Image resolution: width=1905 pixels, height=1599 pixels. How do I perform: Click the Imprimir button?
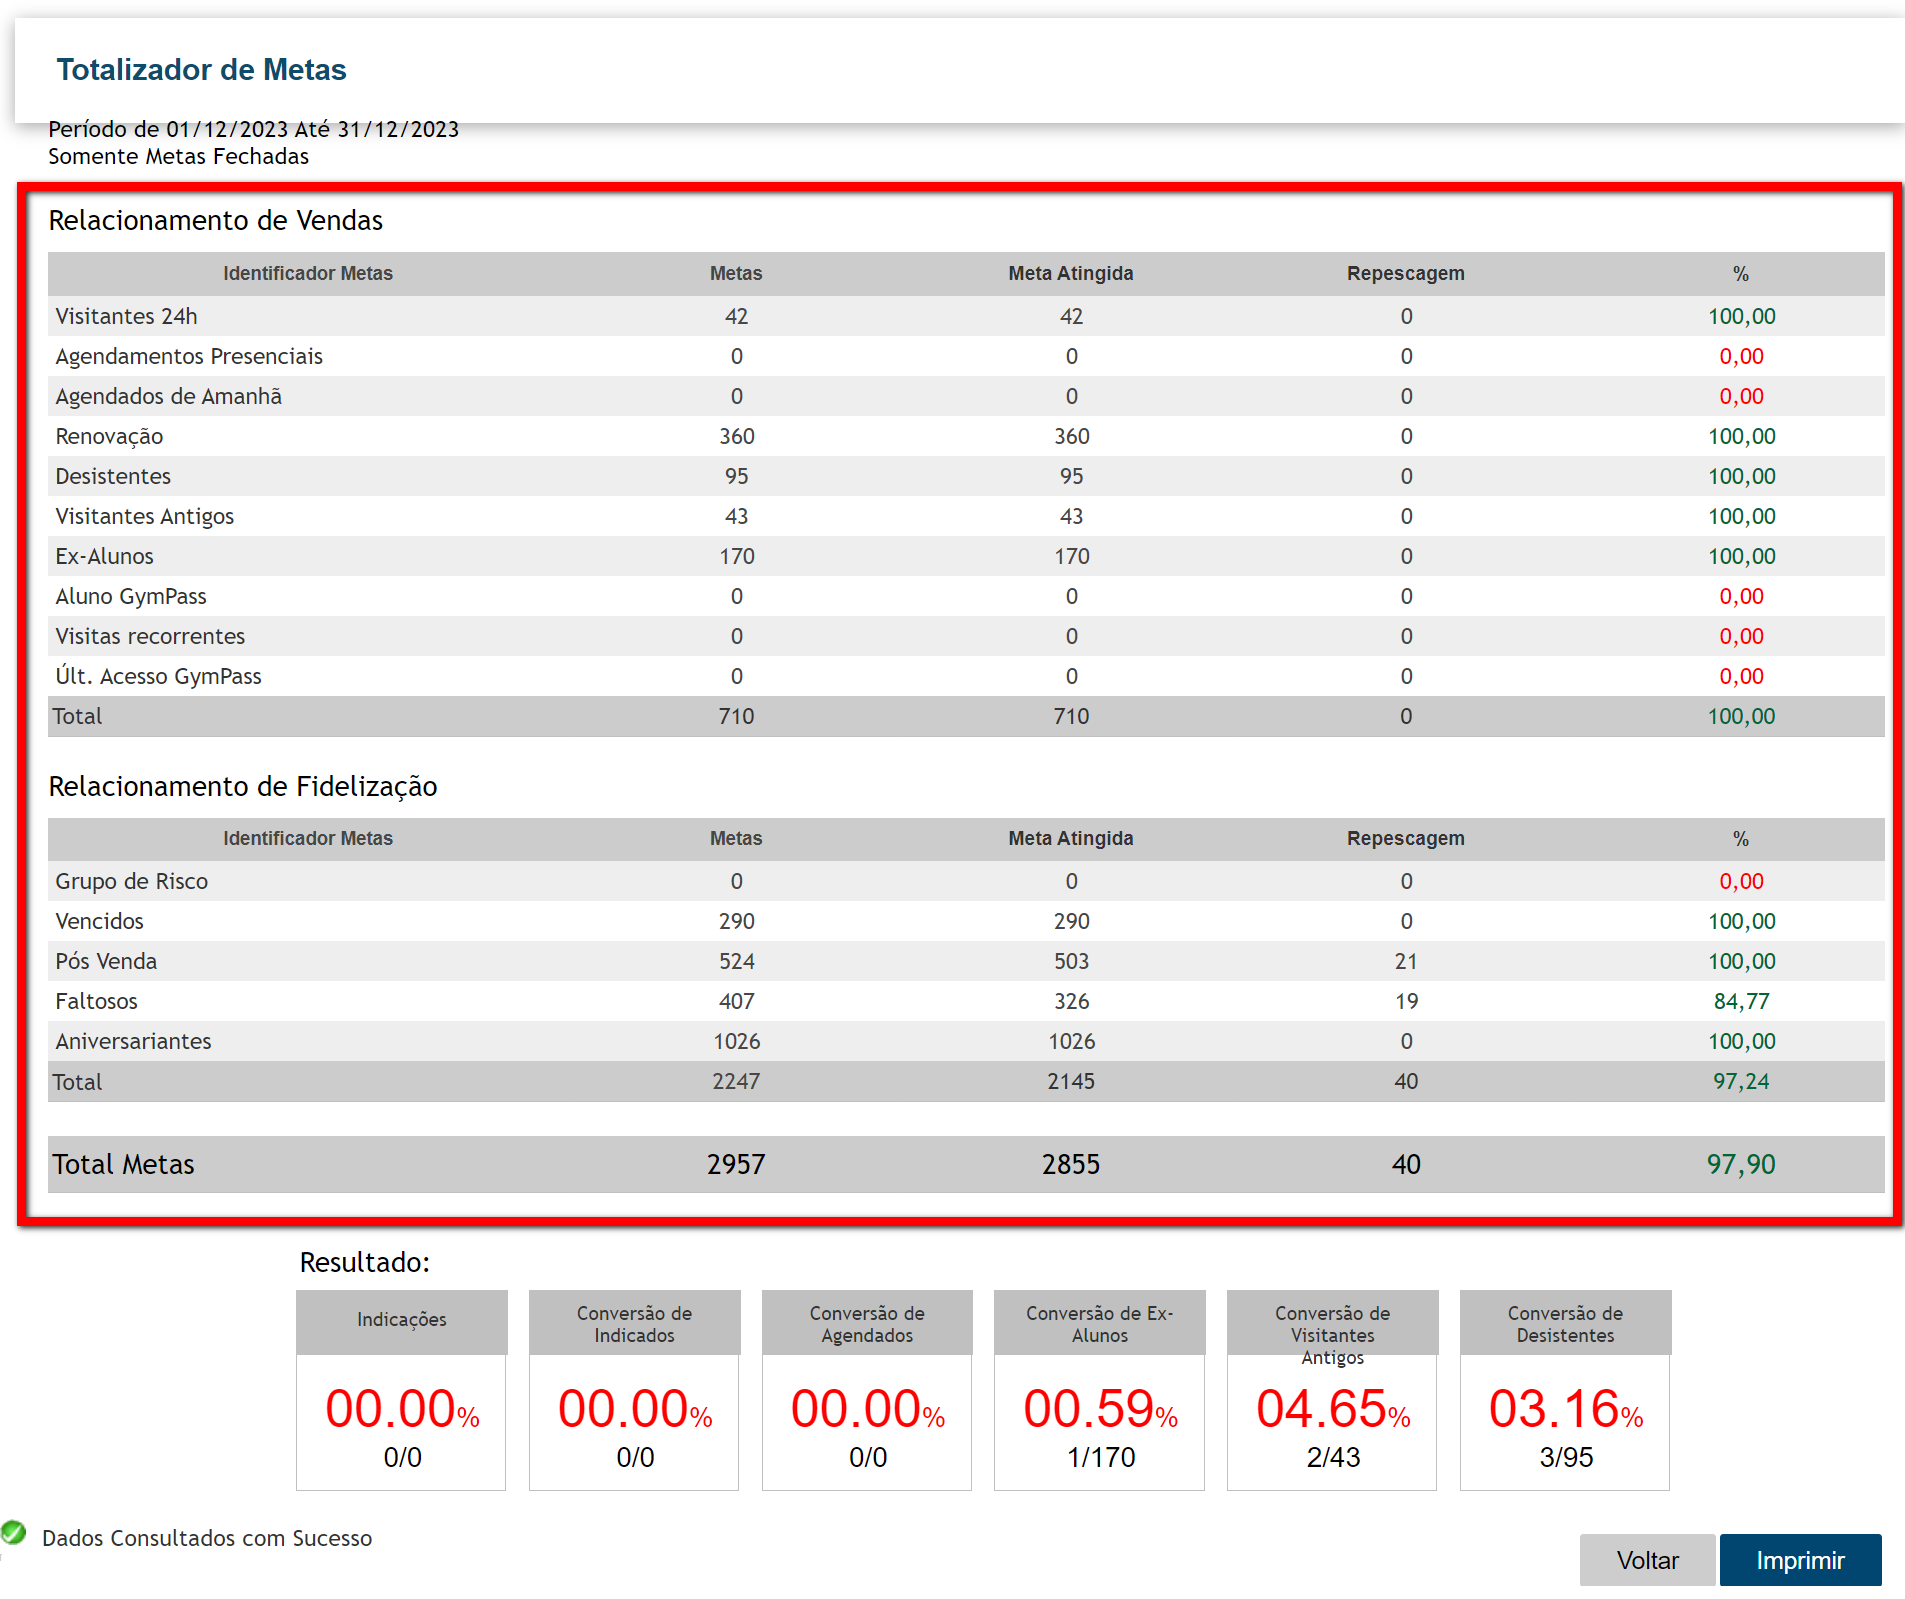pyautogui.click(x=1800, y=1560)
